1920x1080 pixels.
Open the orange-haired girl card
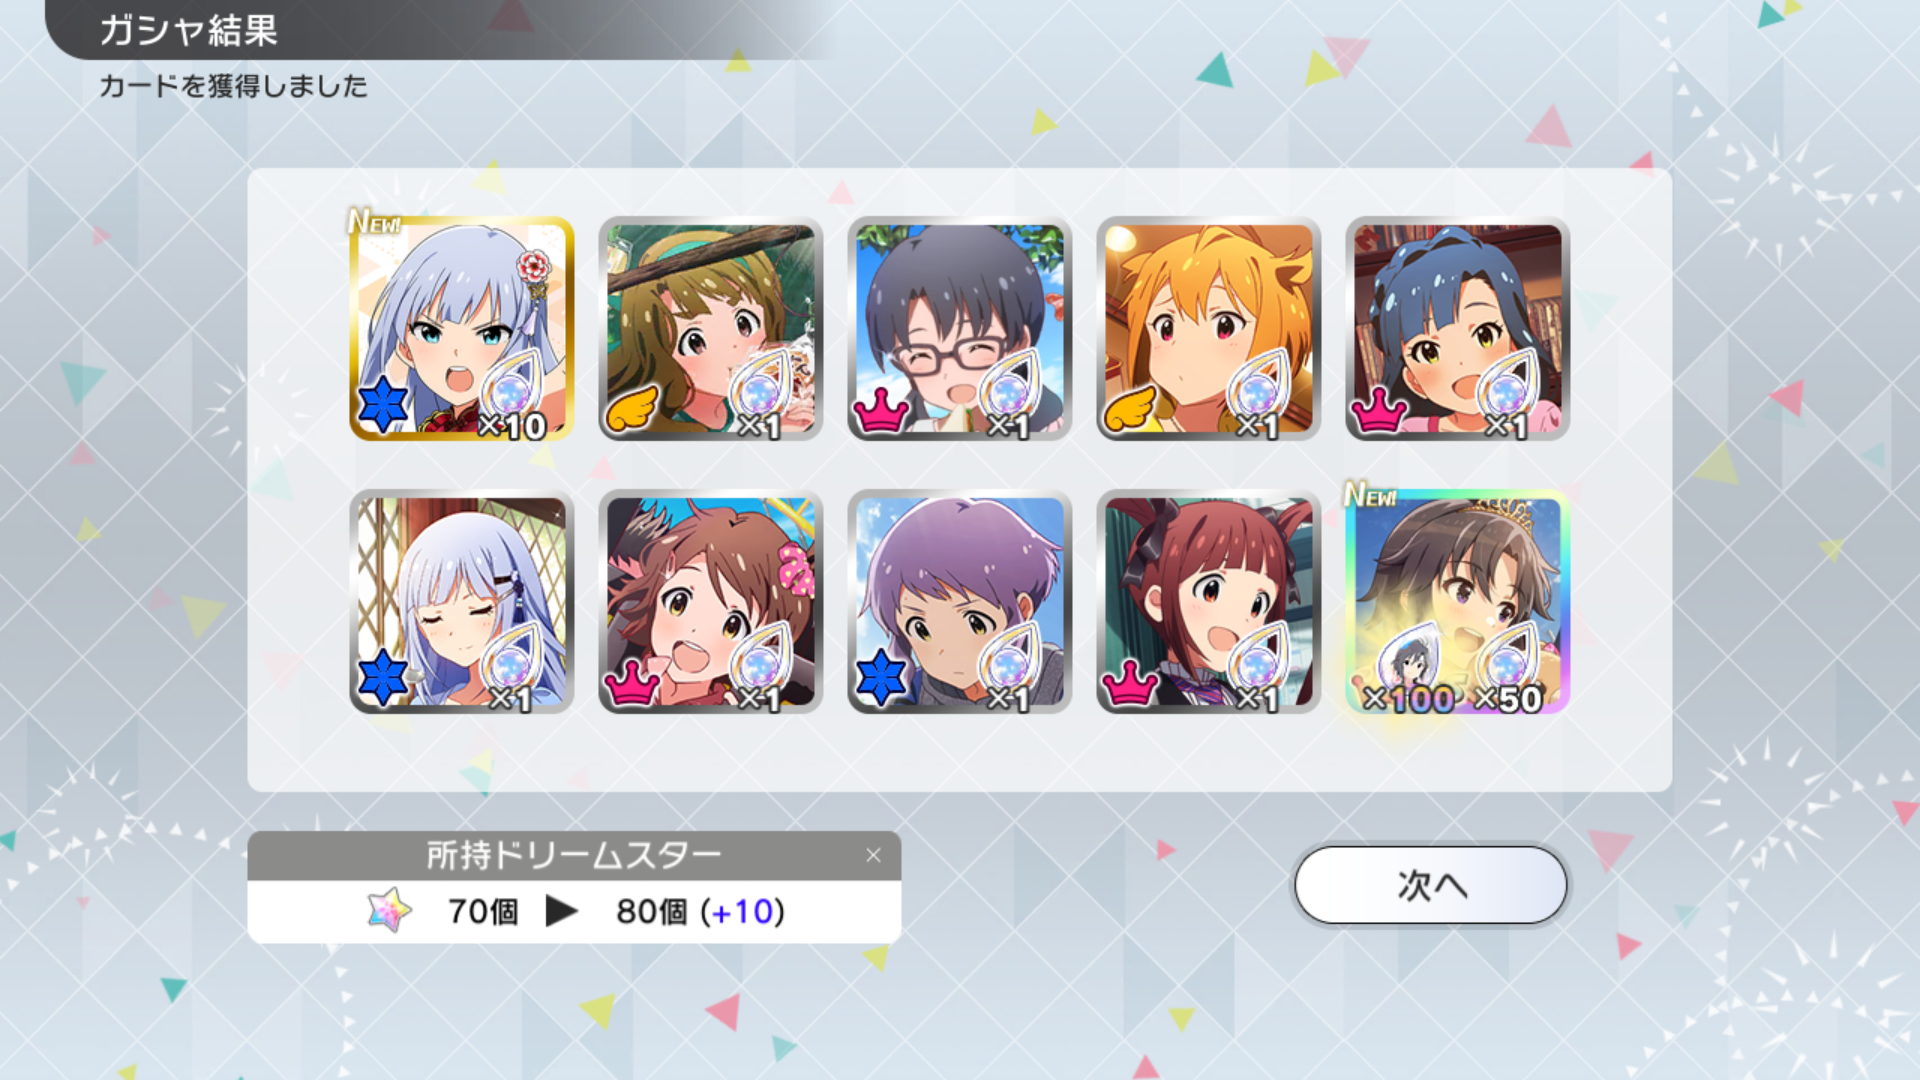[1208, 328]
